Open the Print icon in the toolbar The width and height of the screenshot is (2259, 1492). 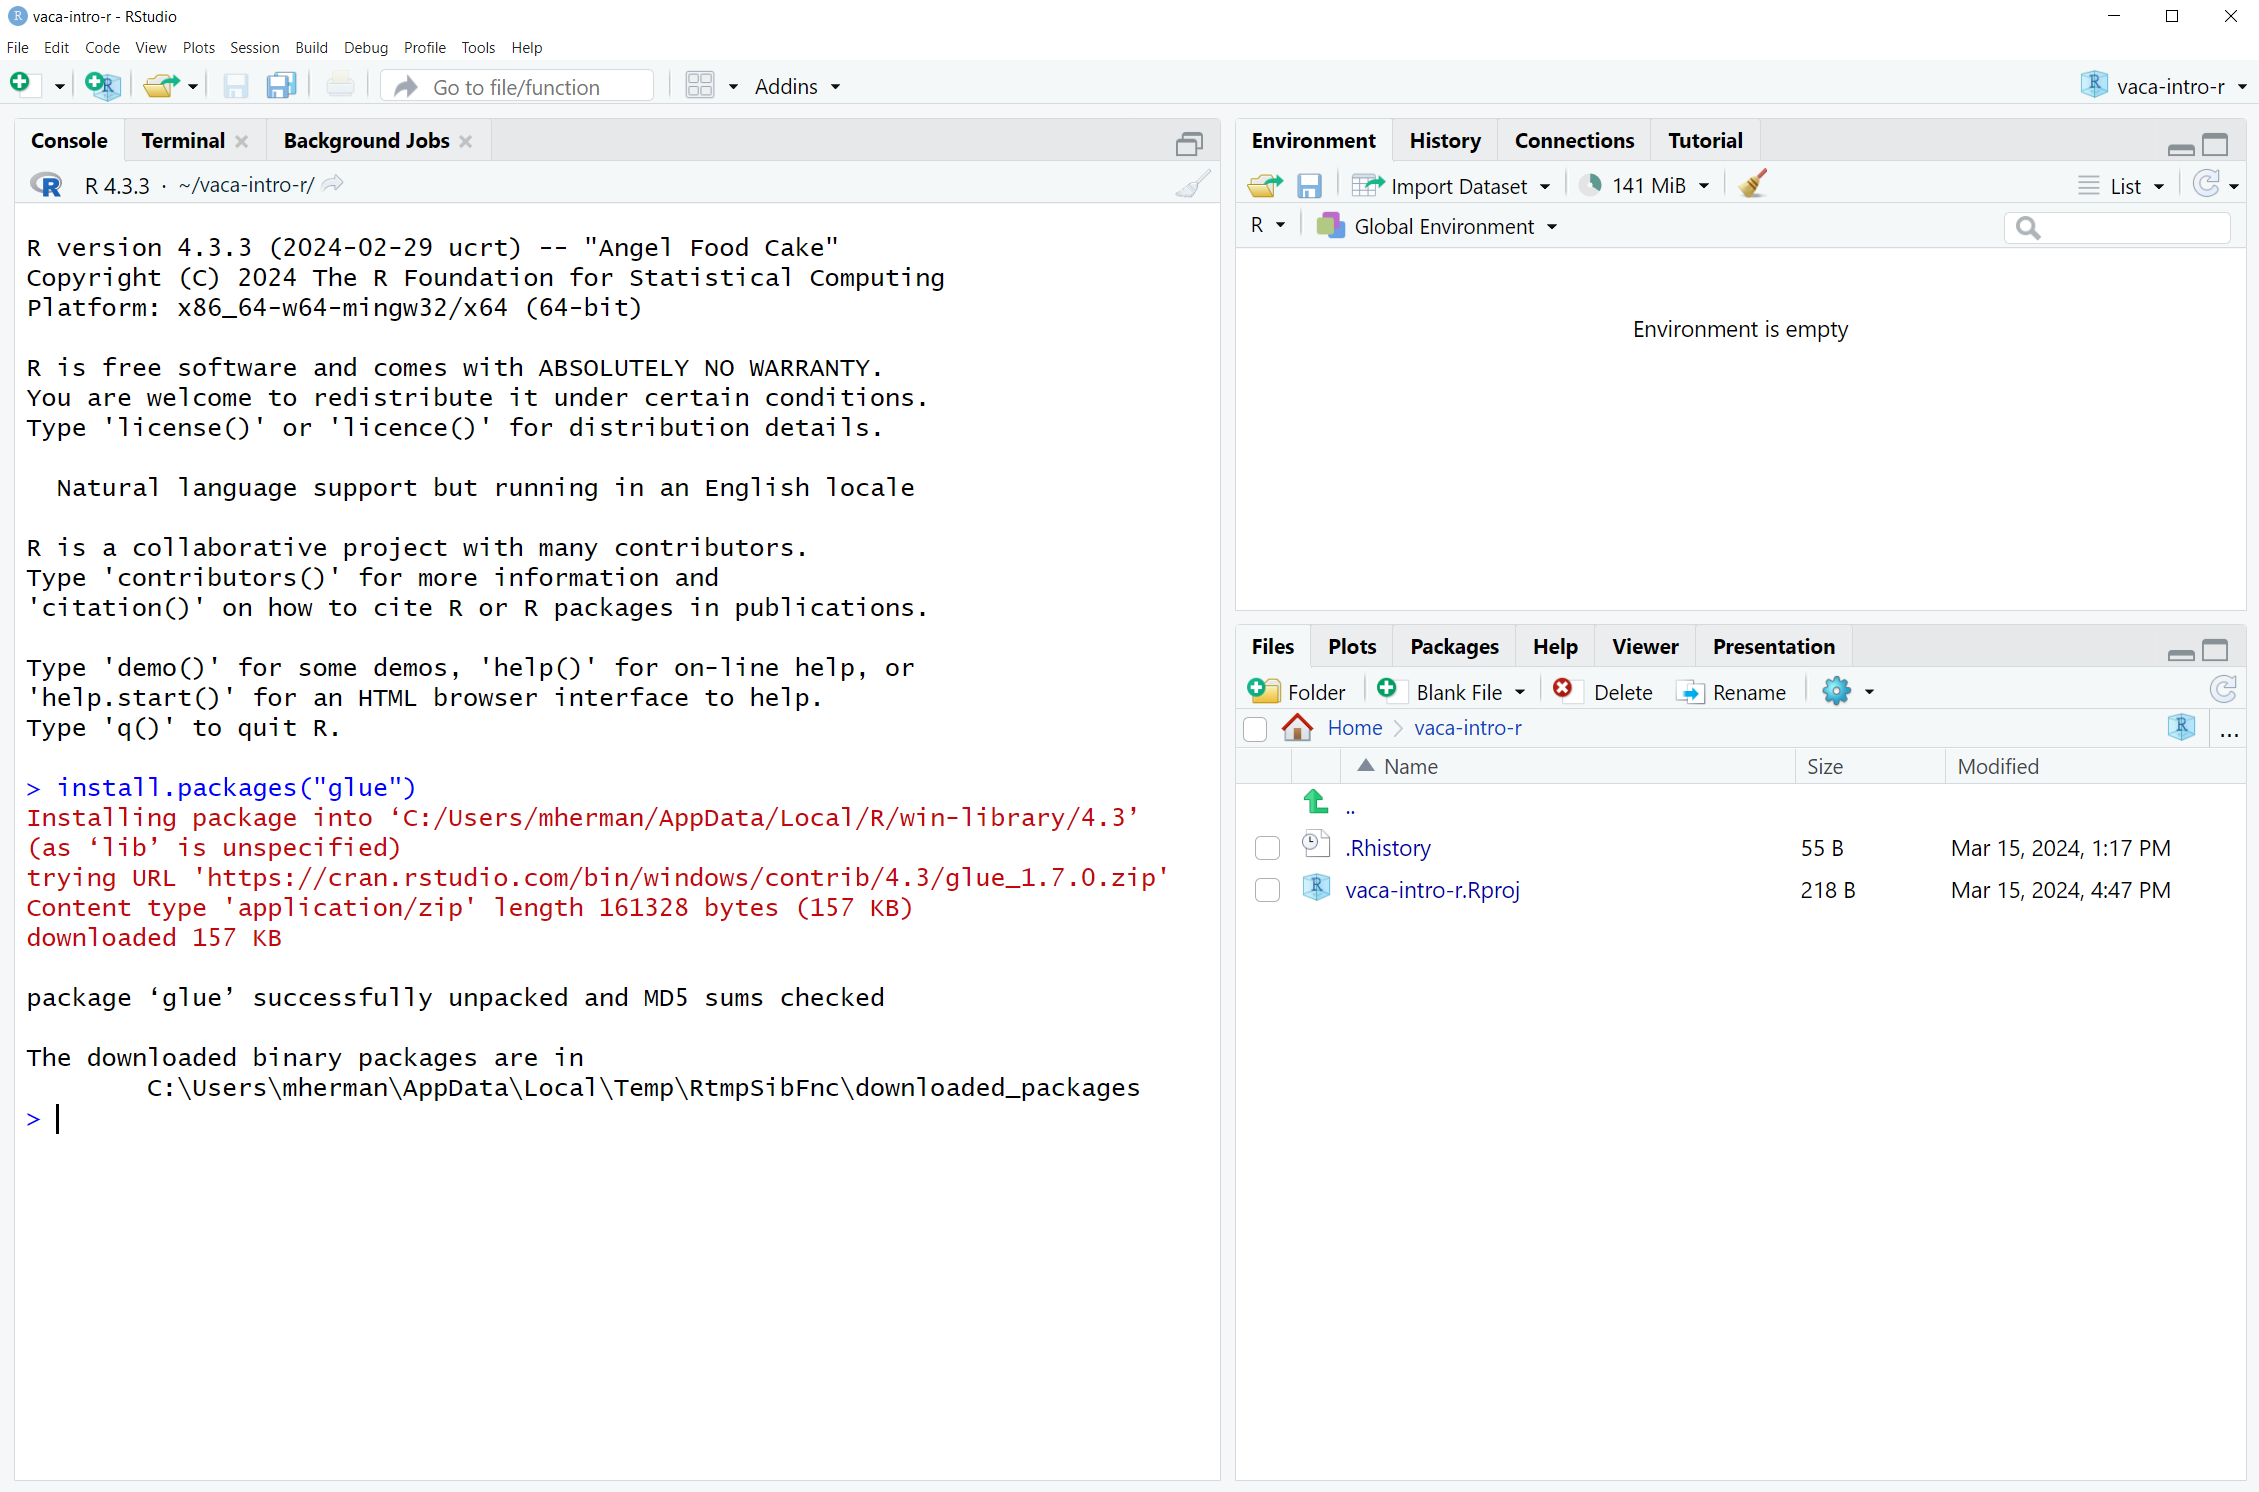point(340,85)
